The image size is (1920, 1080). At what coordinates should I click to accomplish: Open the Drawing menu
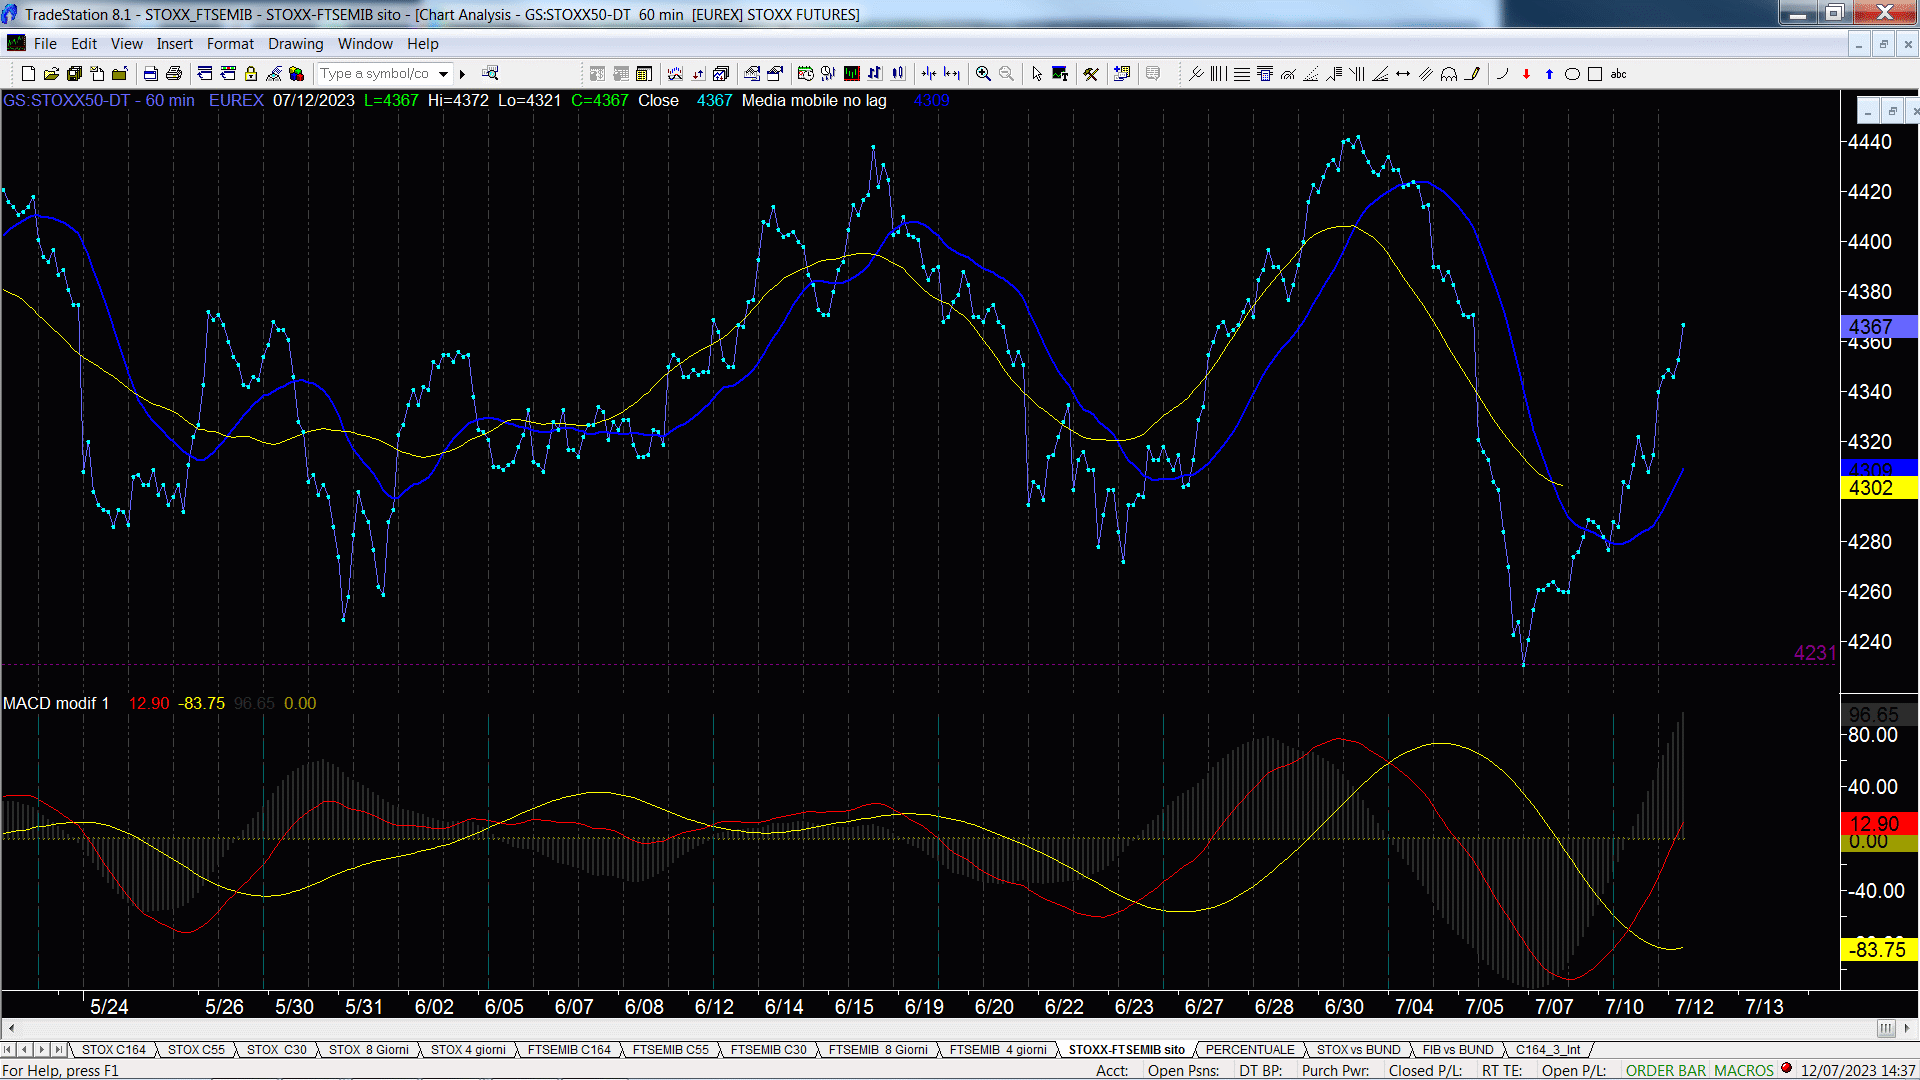click(295, 43)
